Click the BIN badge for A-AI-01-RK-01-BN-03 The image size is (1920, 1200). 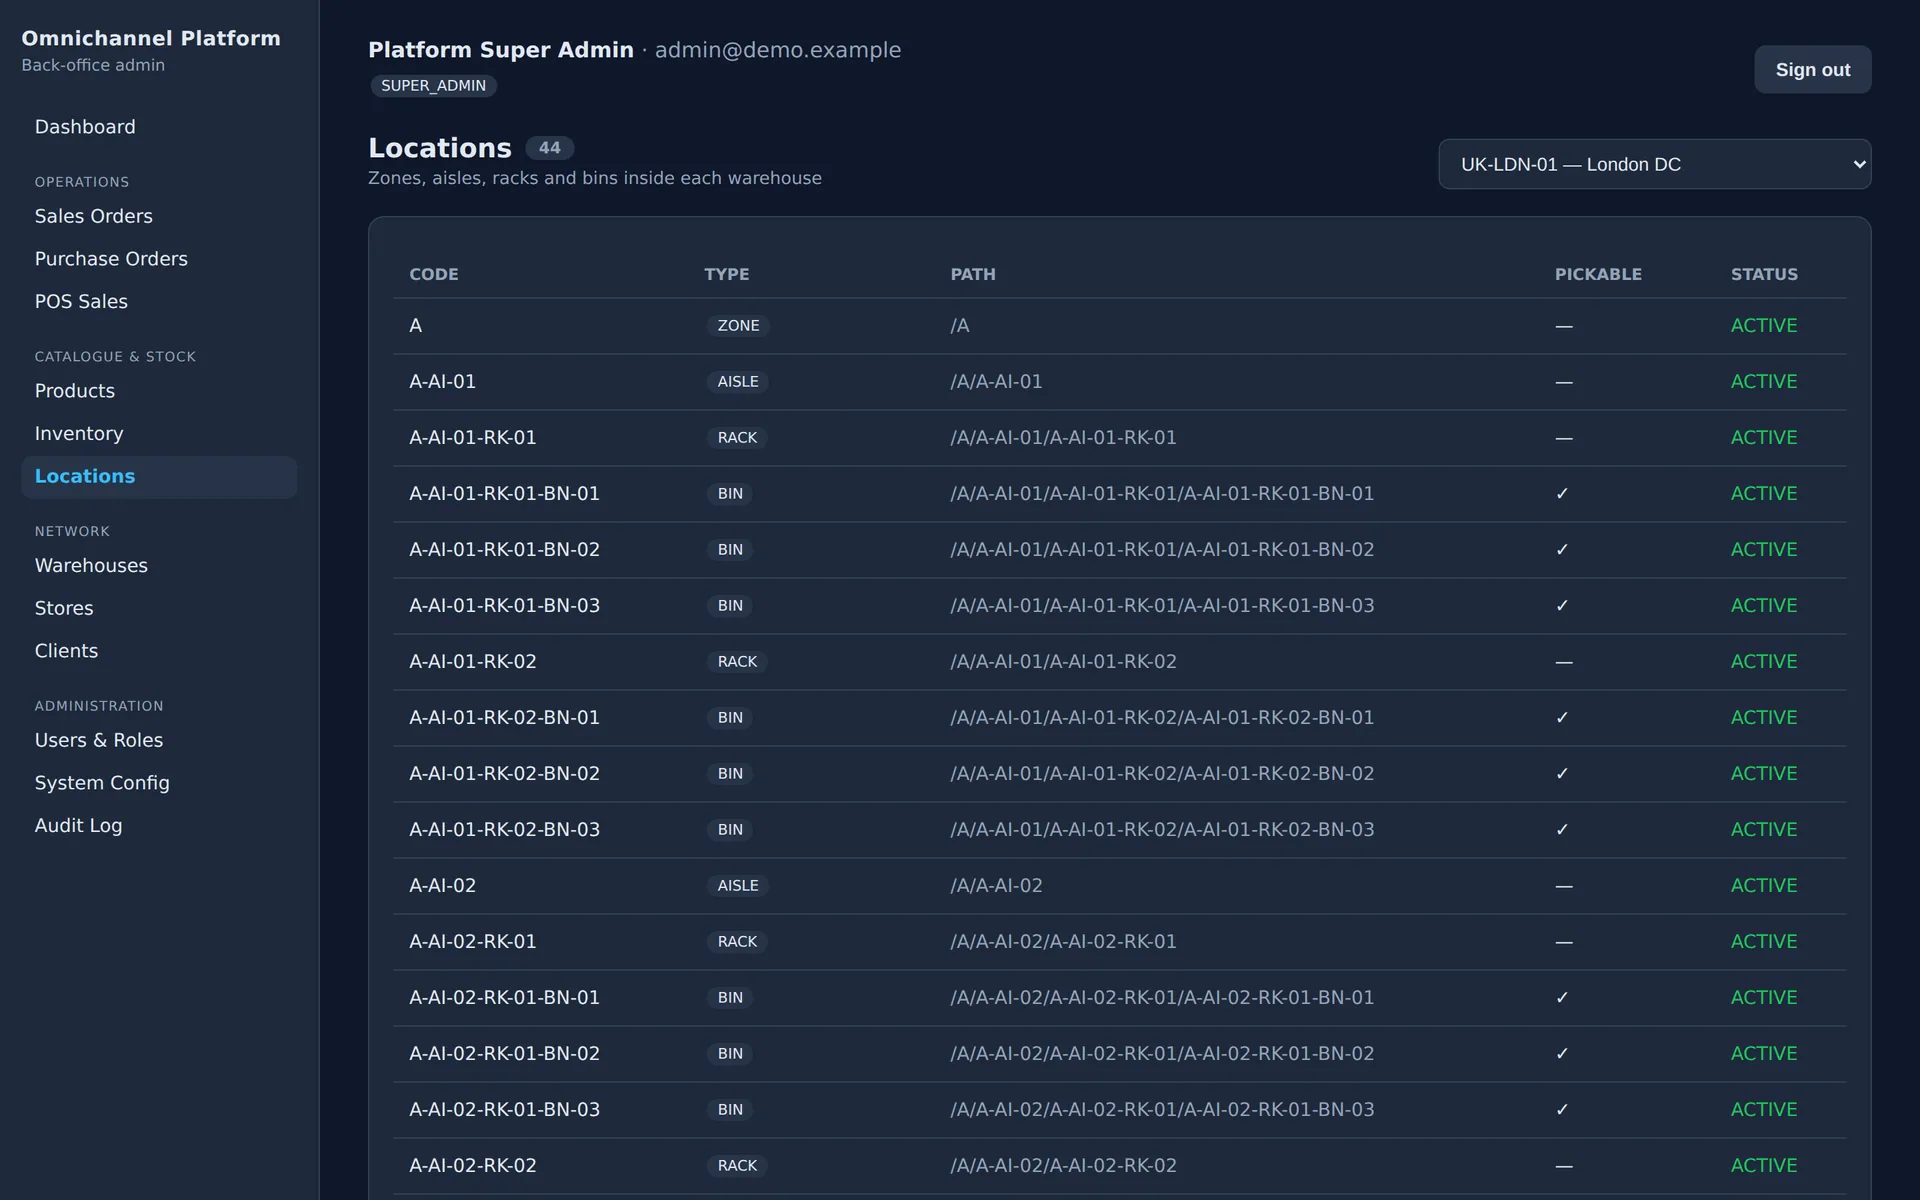point(730,606)
